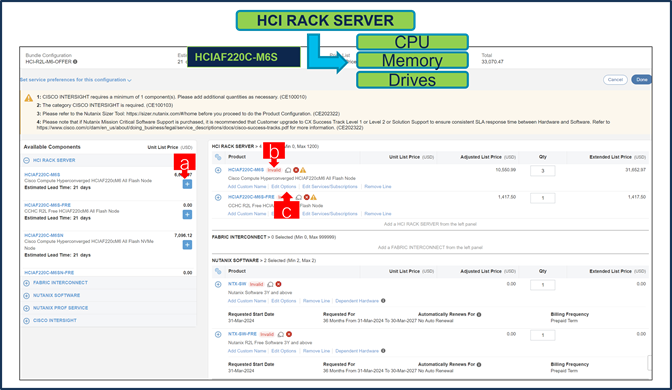Click the headset icon on the HCIAF220C-M6S row
This screenshot has height=390, width=672.
pyautogui.click(x=288, y=170)
